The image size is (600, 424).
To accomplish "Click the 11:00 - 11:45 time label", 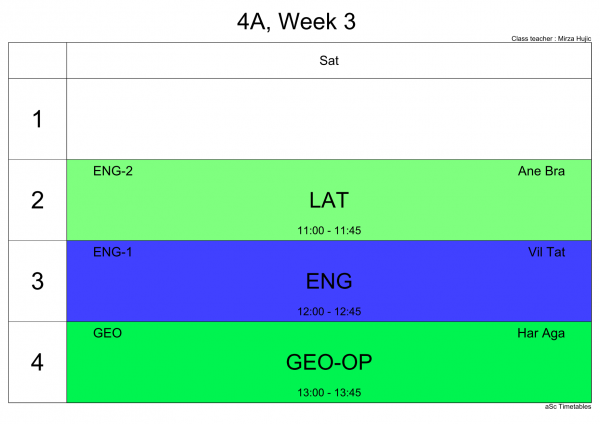I will point(329,230).
